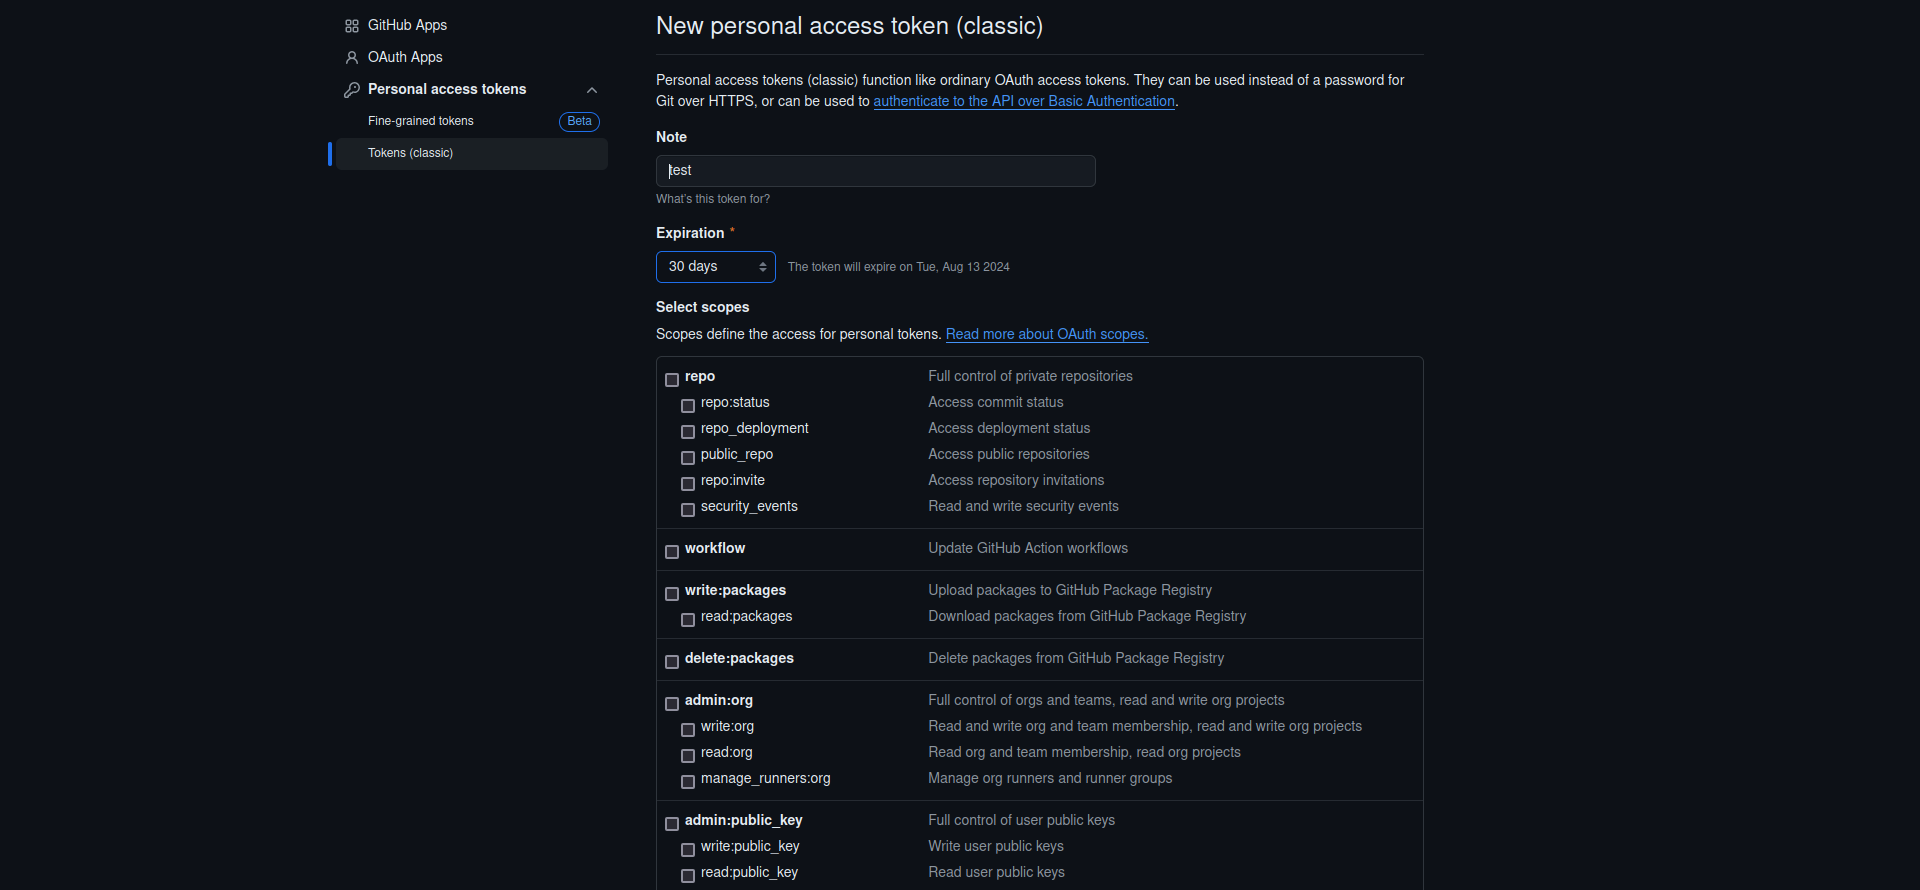Screen dimensions: 1920x890
Task: Click the 'What's this token for?' hint text
Action: (713, 199)
